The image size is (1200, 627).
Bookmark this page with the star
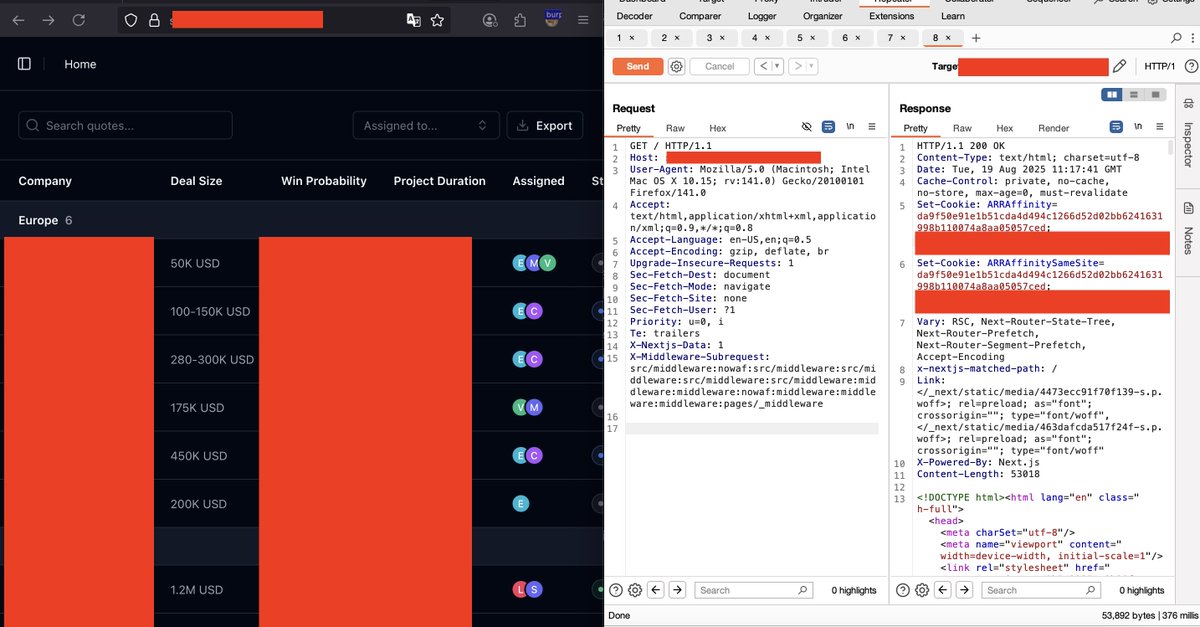point(437,20)
